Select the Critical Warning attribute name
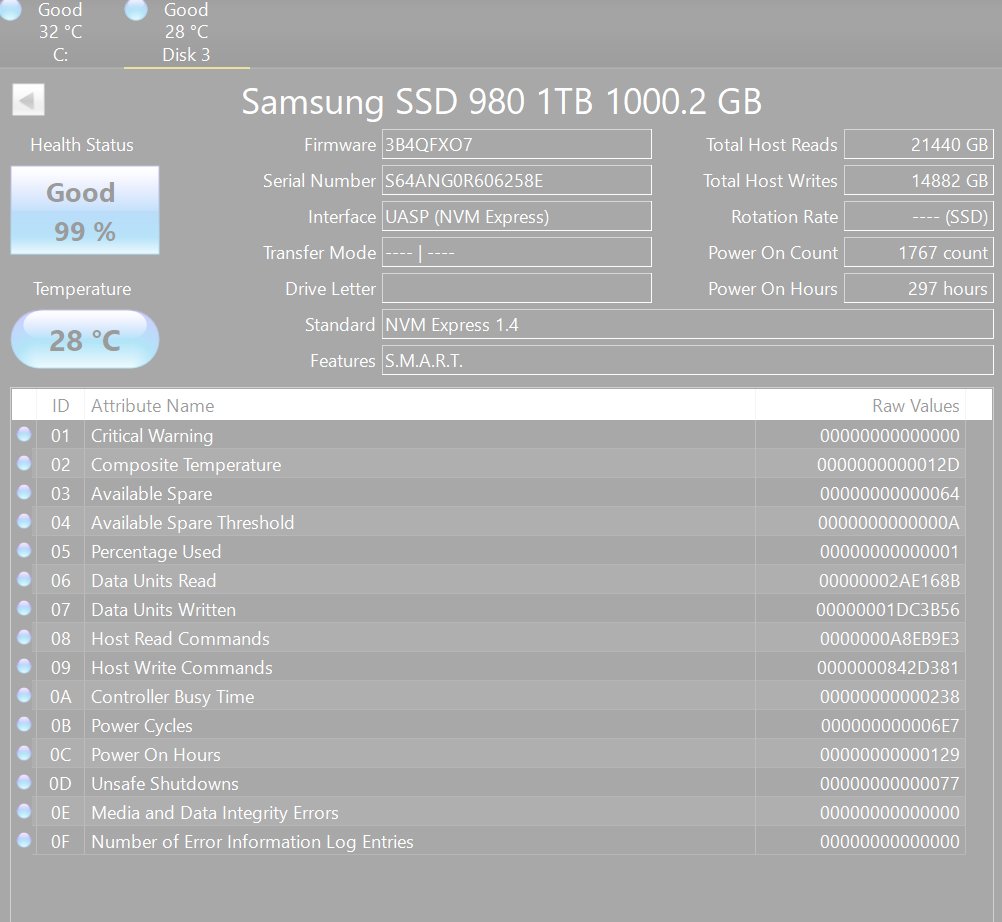The width and height of the screenshot is (1002, 922). coord(152,436)
